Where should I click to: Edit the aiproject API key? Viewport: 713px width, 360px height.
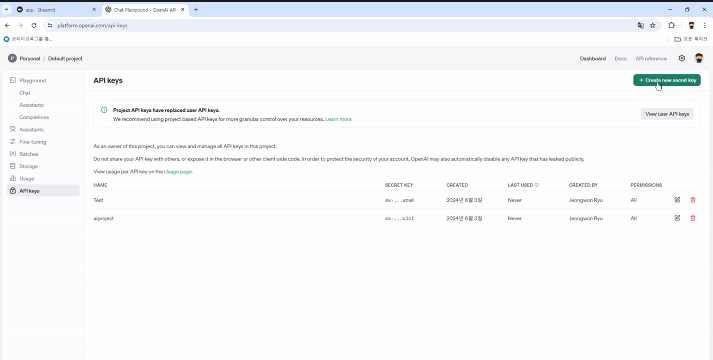point(677,218)
